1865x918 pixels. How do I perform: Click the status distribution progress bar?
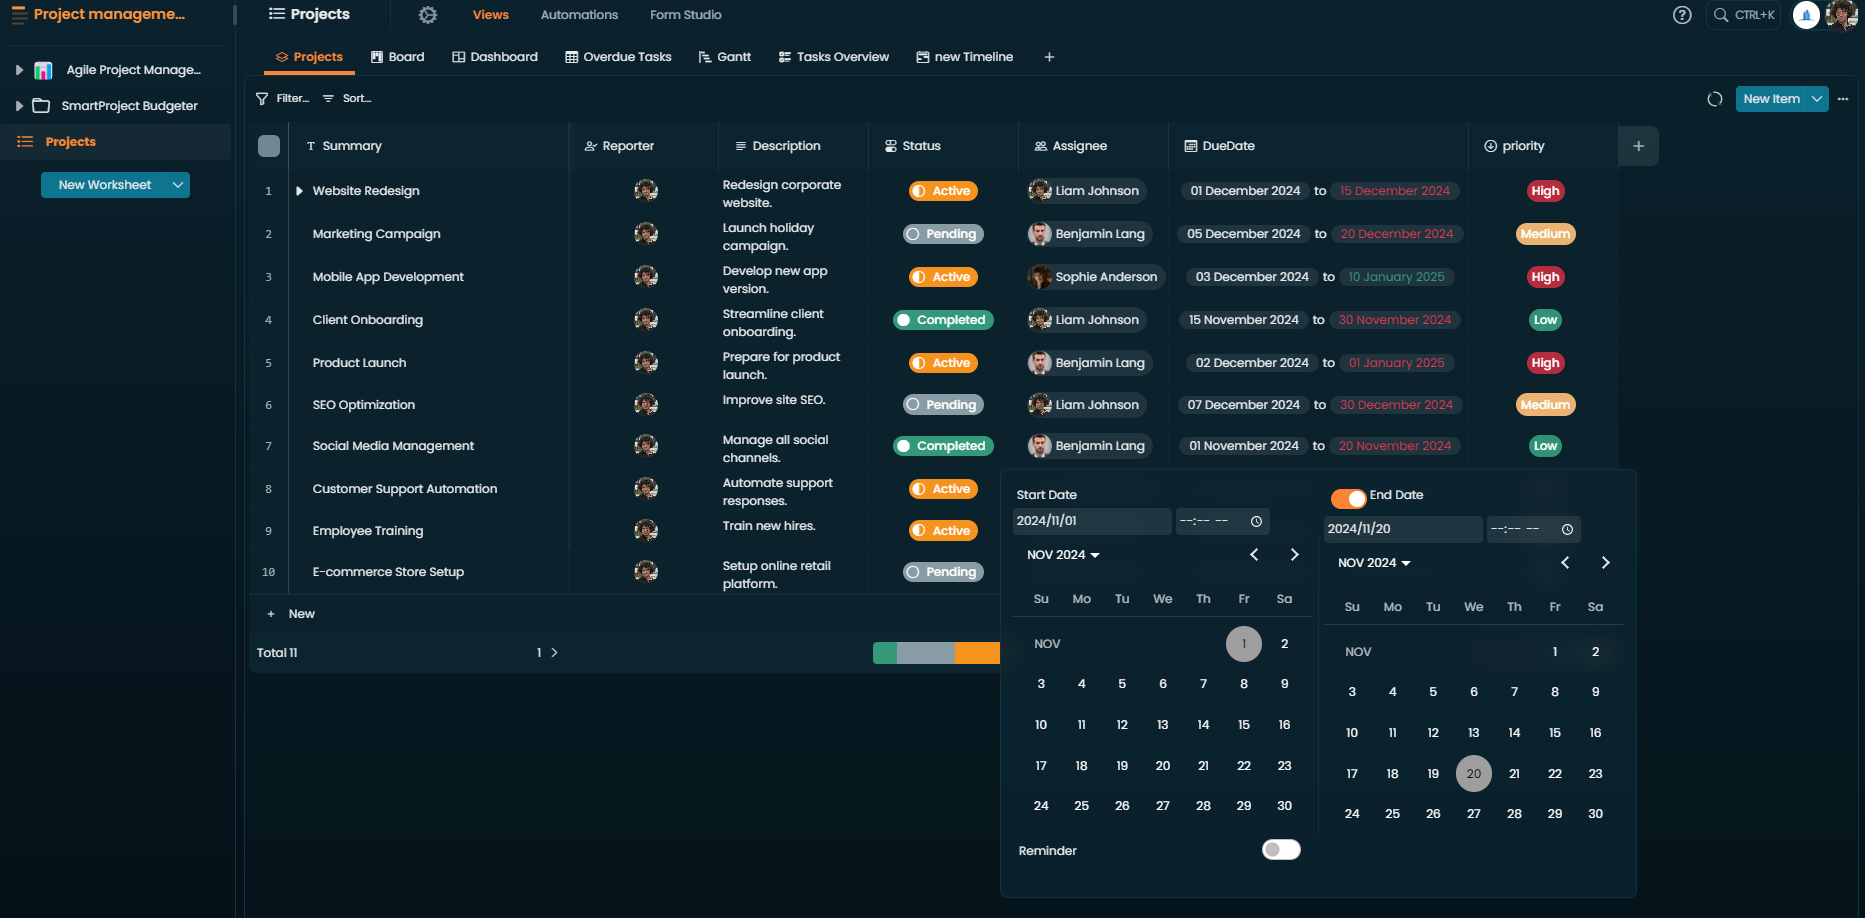coord(936,653)
